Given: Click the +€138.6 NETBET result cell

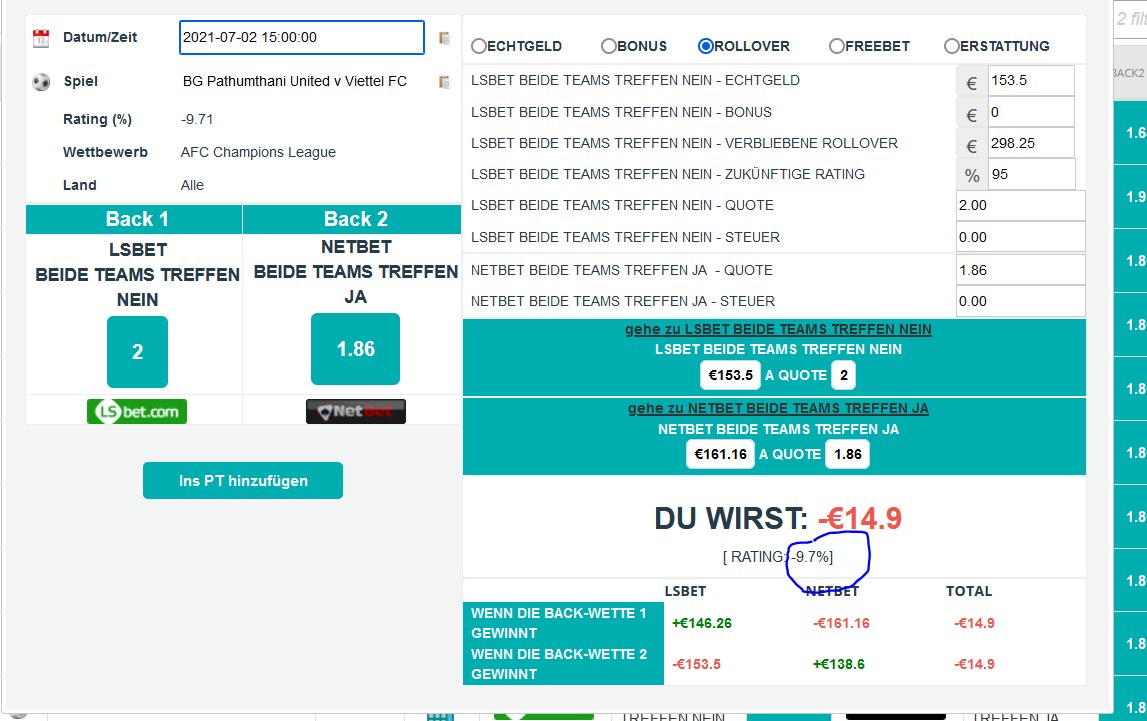Looking at the screenshot, I should [838, 664].
